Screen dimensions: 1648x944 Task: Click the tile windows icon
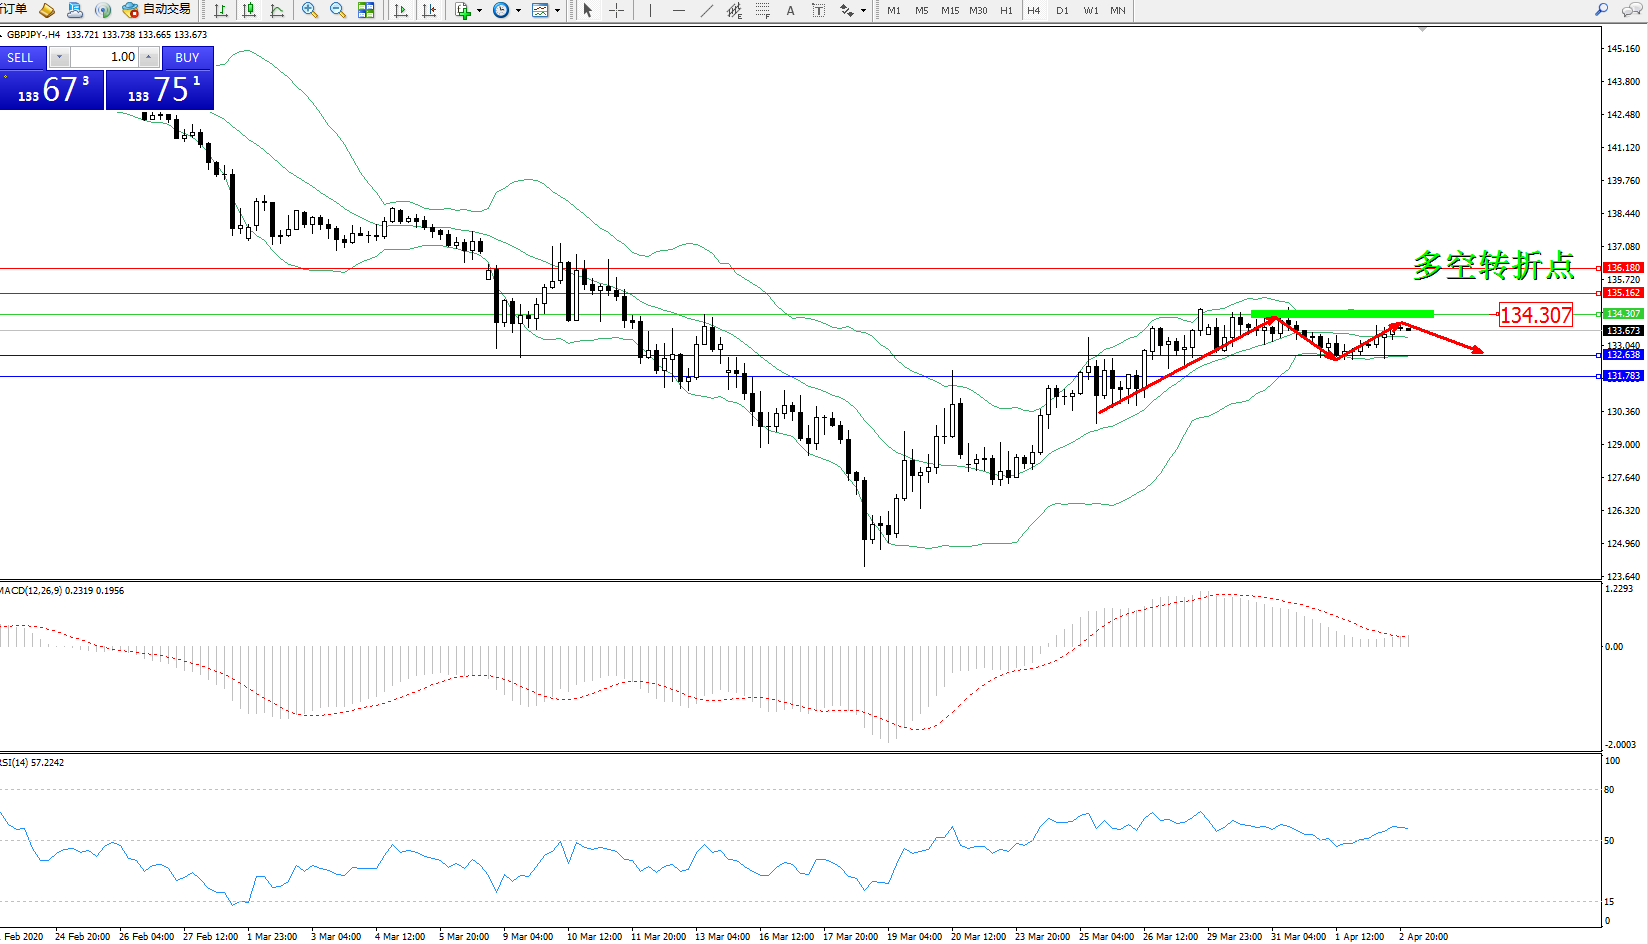[366, 10]
